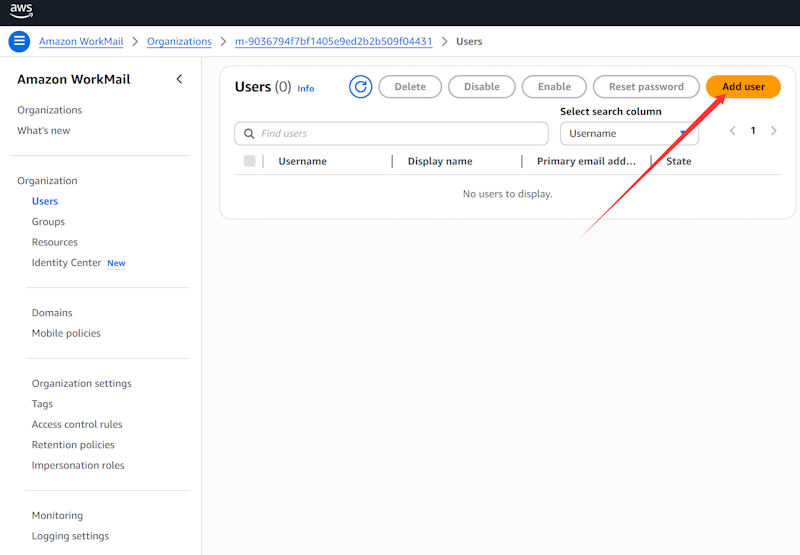Open the hamburger navigation menu icon
This screenshot has height=555, width=800.
coord(19,41)
